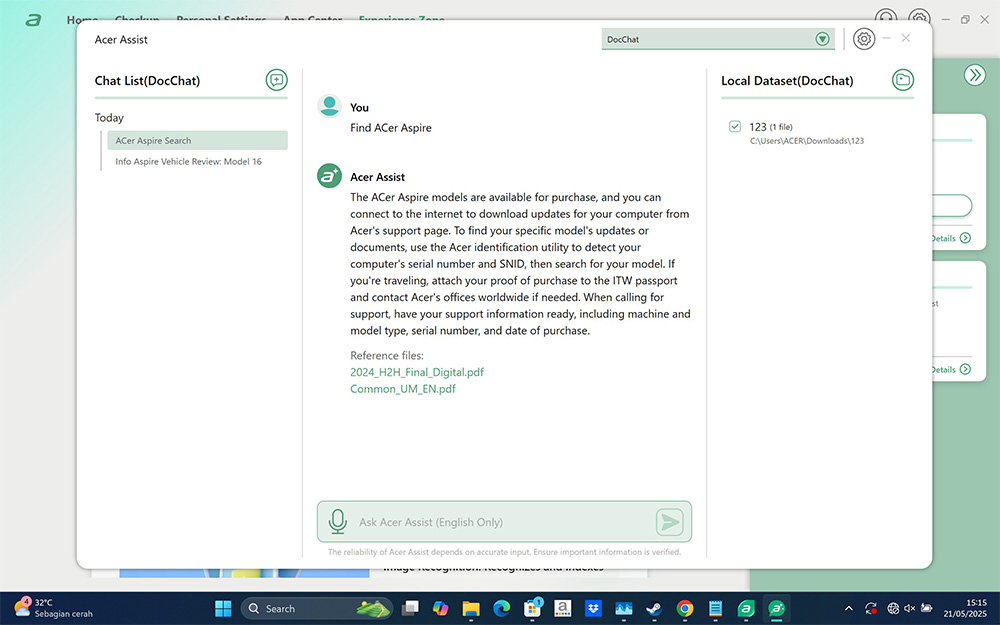Click the muted volume tray icon
1000x625 pixels.
tap(909, 608)
